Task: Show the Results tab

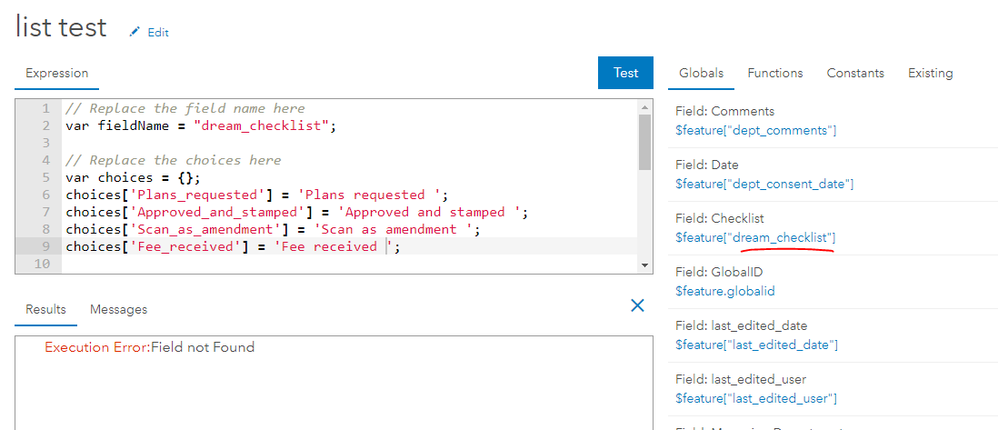Action: click(x=46, y=310)
